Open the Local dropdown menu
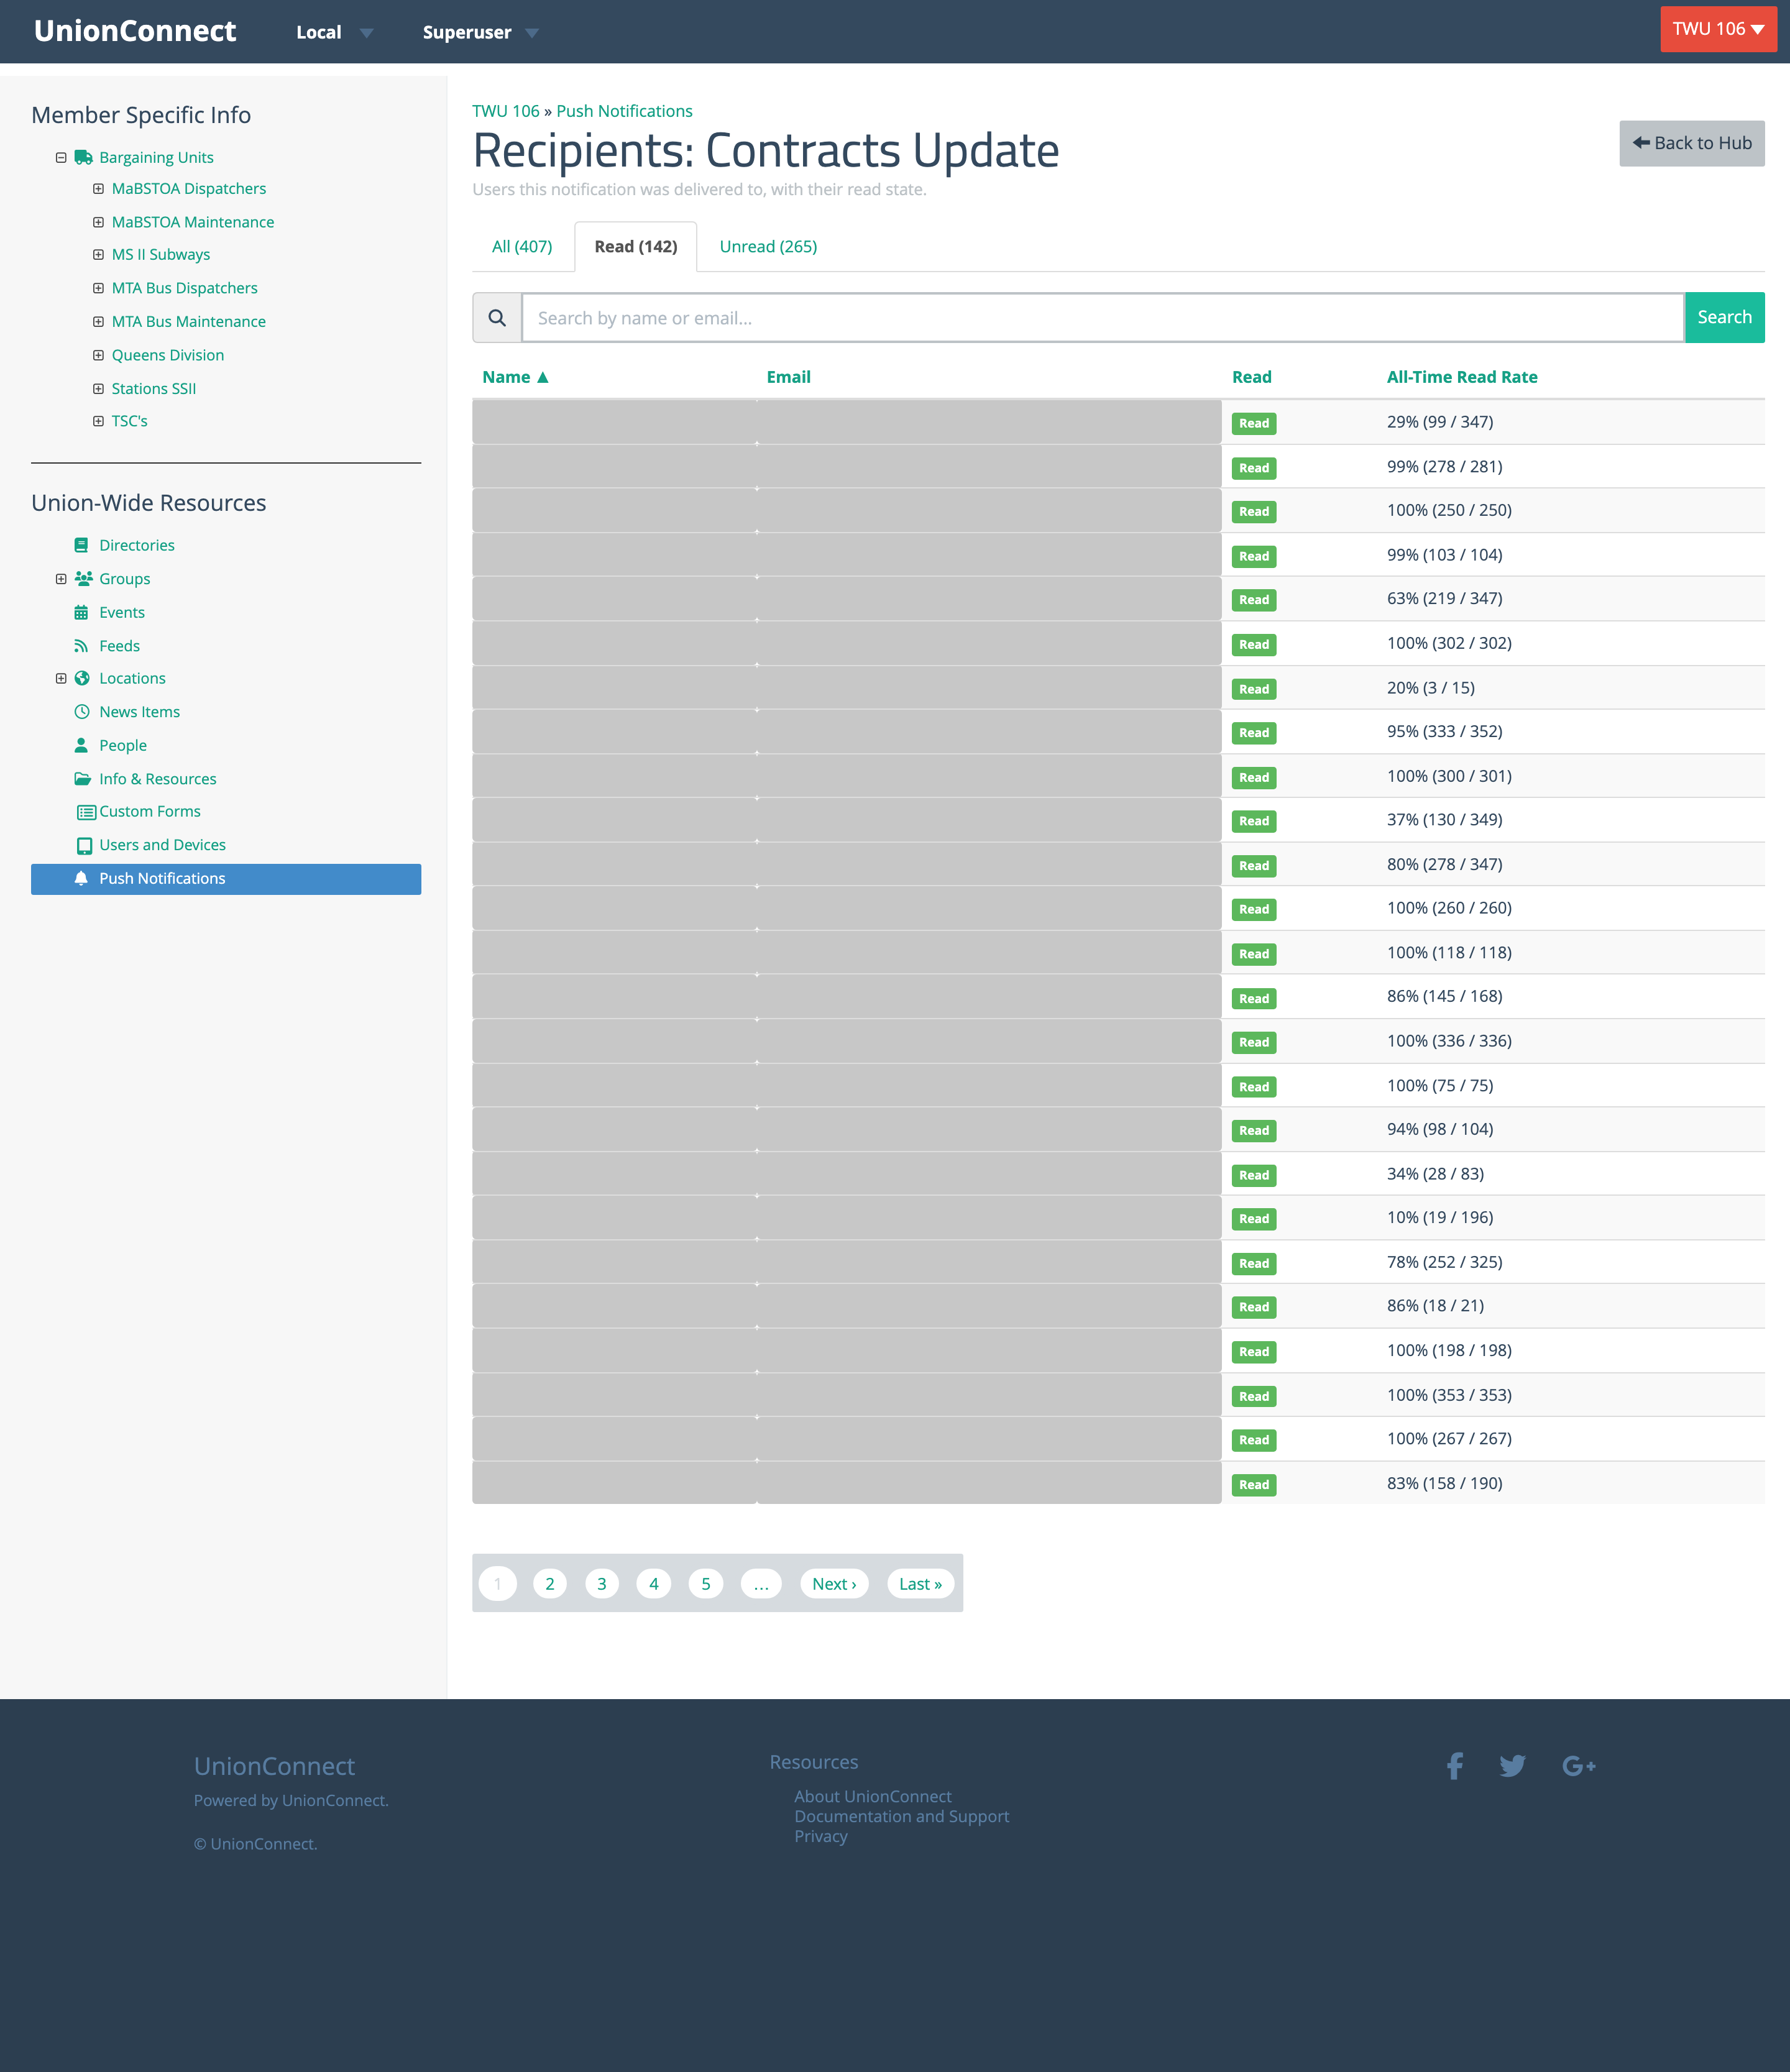The width and height of the screenshot is (1790, 2072). (x=334, y=32)
